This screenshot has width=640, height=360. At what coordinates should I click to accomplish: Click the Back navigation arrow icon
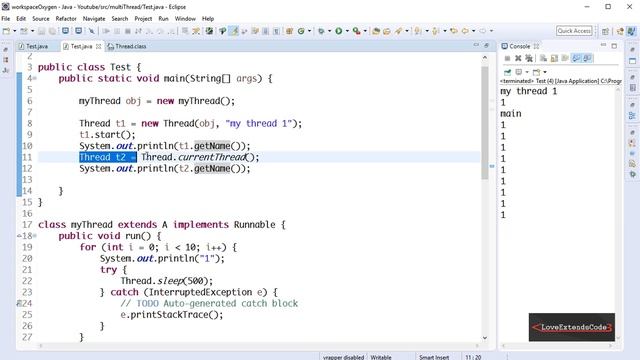click(x=465, y=31)
